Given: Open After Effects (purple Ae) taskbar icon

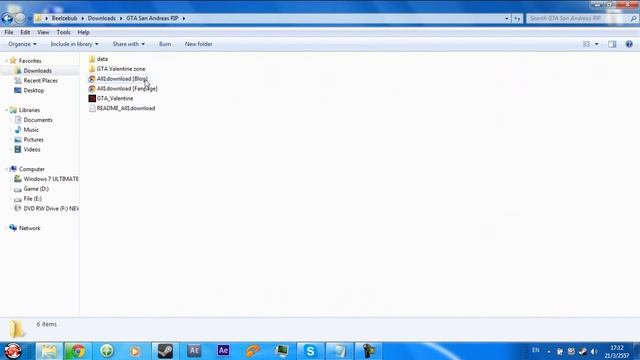Looking at the screenshot, I should pyautogui.click(x=223, y=351).
